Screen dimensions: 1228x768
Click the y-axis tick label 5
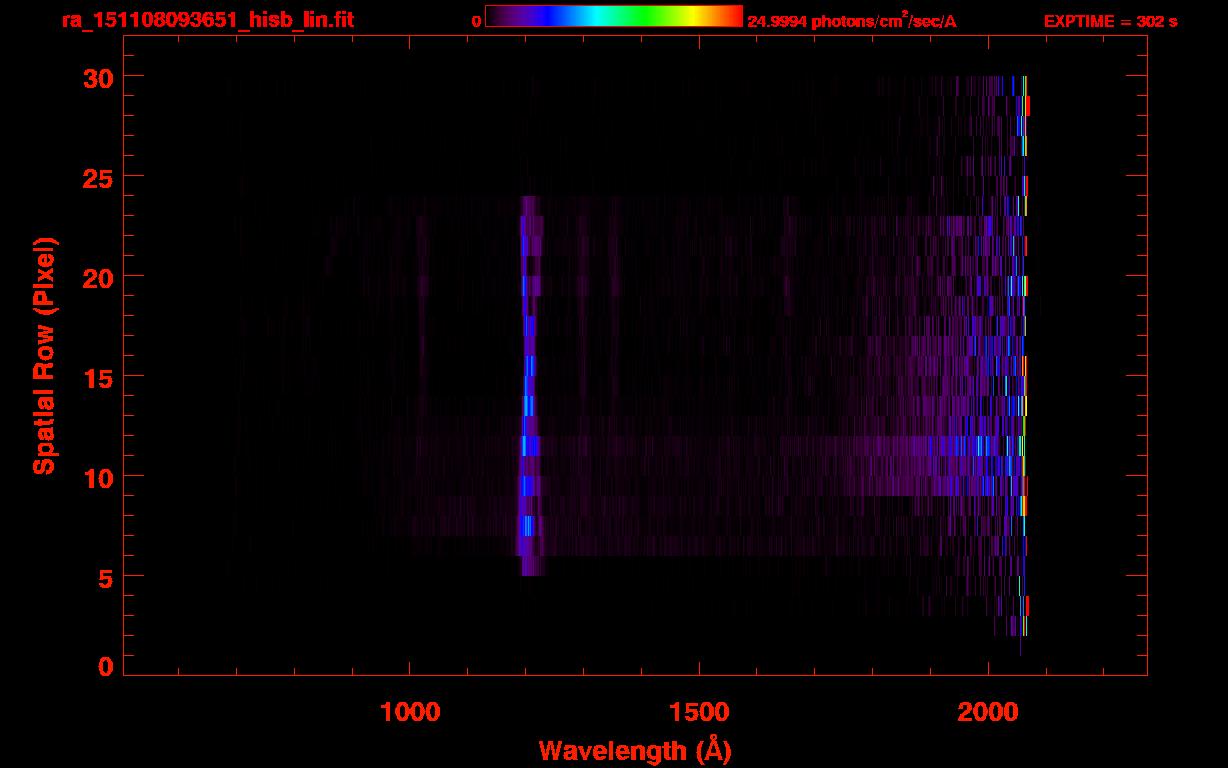106,577
